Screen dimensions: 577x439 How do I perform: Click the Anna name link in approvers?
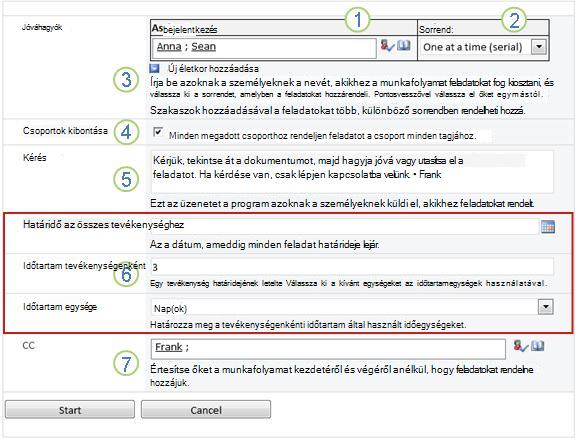[x=169, y=47]
